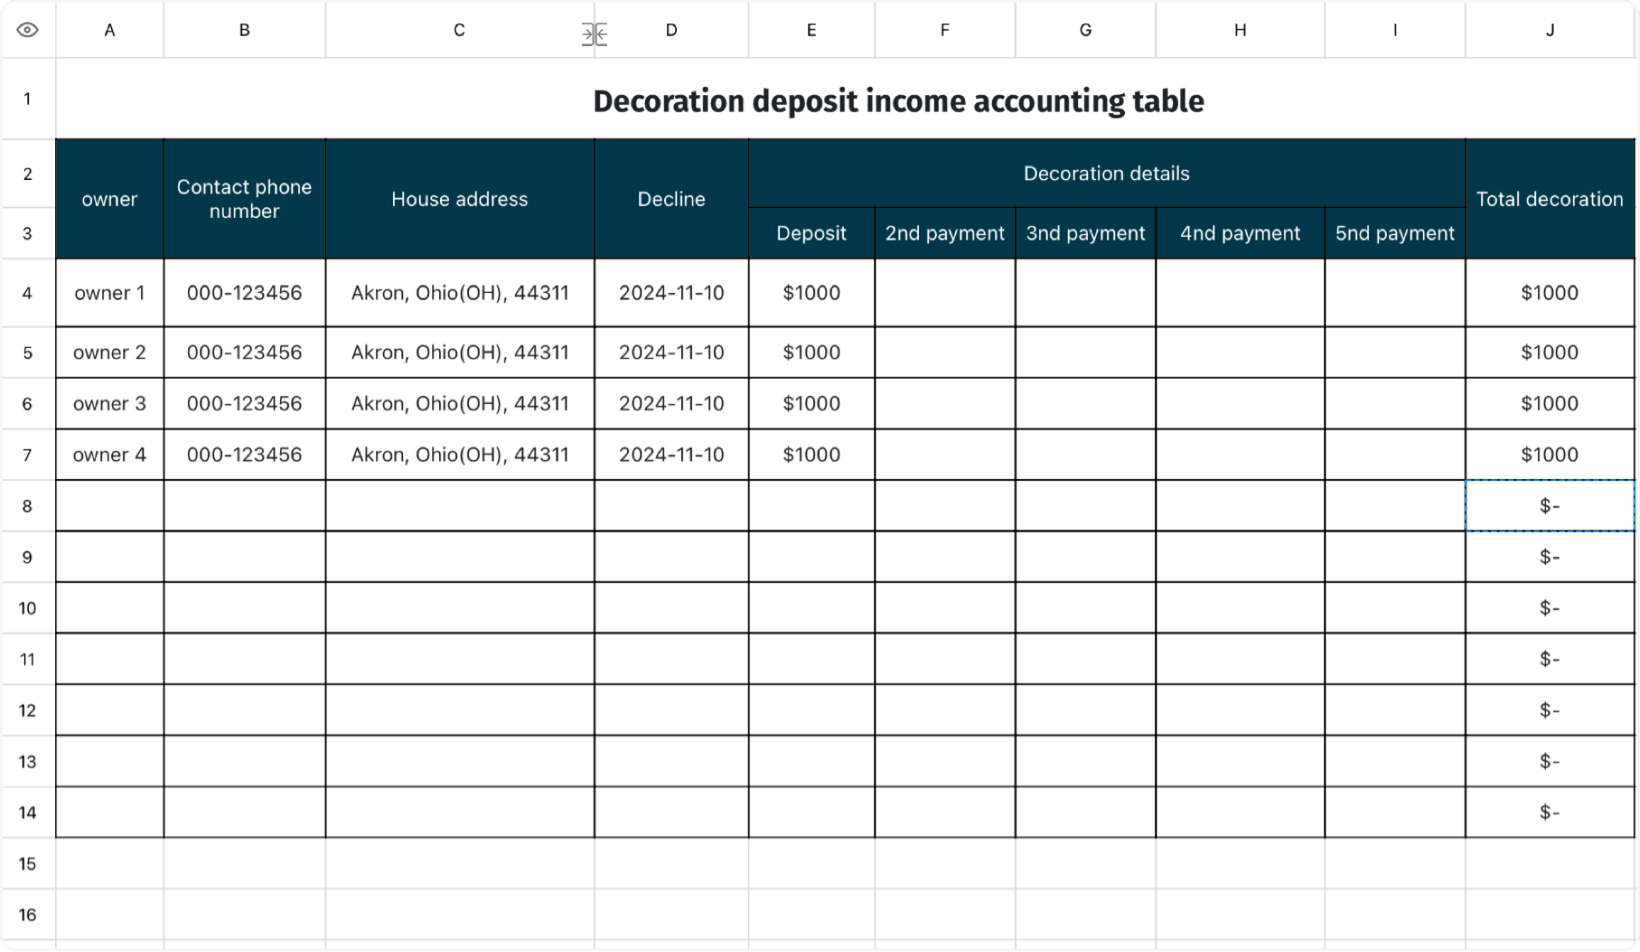Click the empty 2nd payment cell for owner 1
The image size is (1640, 952).
coord(945,293)
